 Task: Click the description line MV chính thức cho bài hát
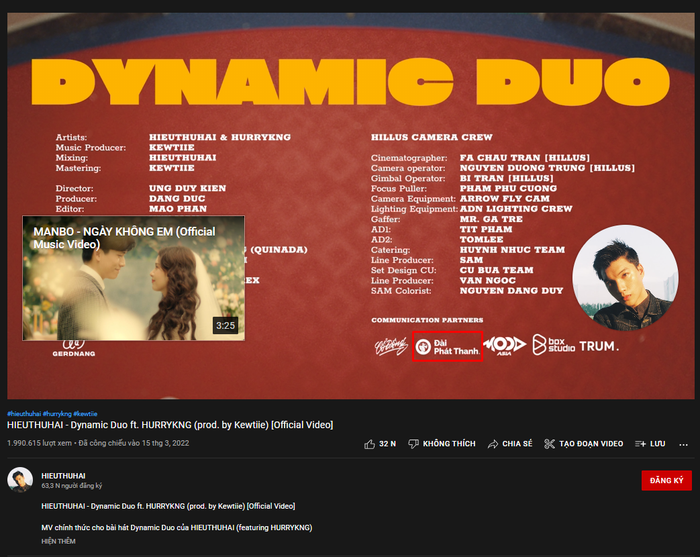177,528
